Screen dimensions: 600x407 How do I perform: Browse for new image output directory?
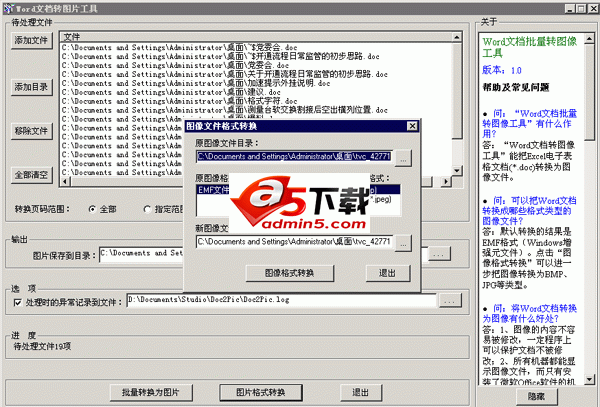403,243
